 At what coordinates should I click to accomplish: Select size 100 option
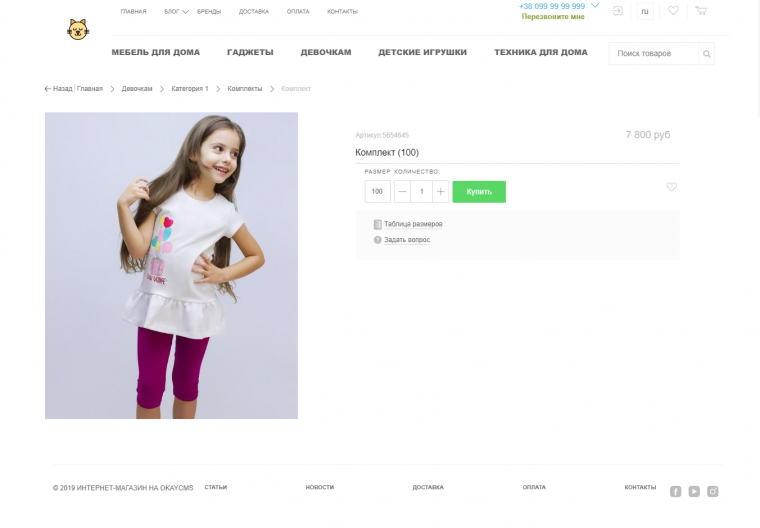coord(378,192)
